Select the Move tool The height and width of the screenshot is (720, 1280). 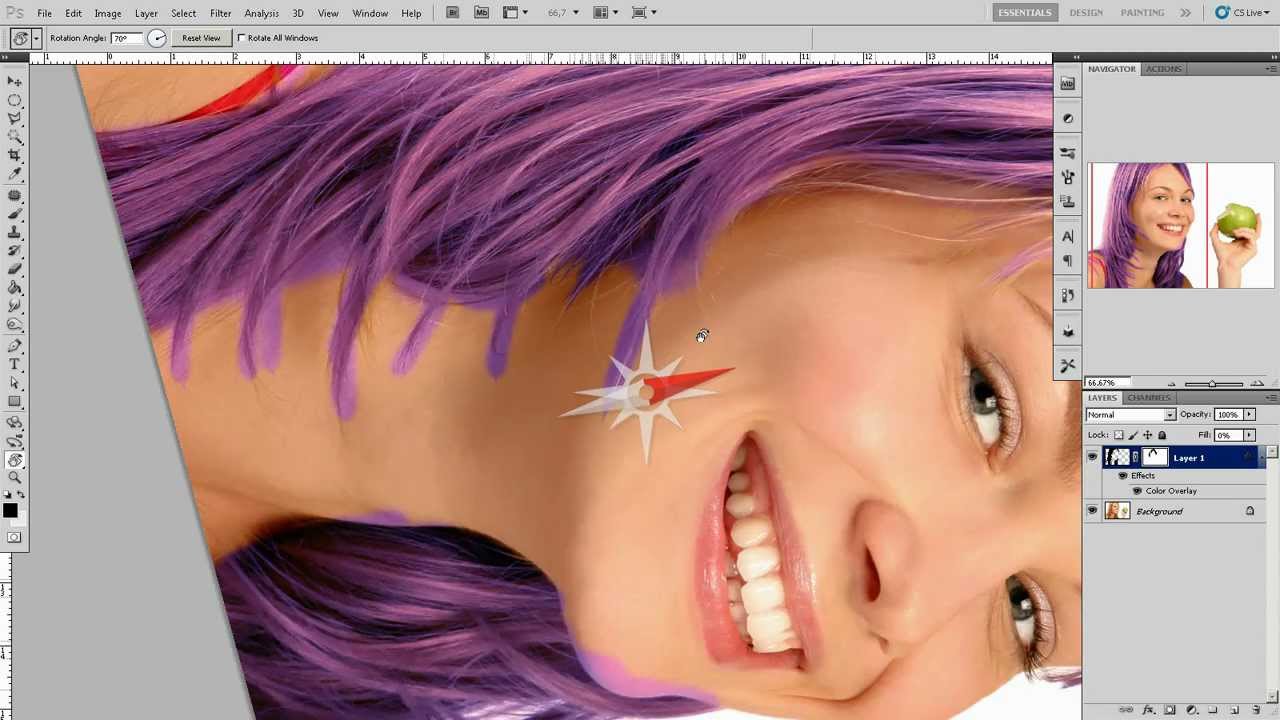tap(14, 81)
